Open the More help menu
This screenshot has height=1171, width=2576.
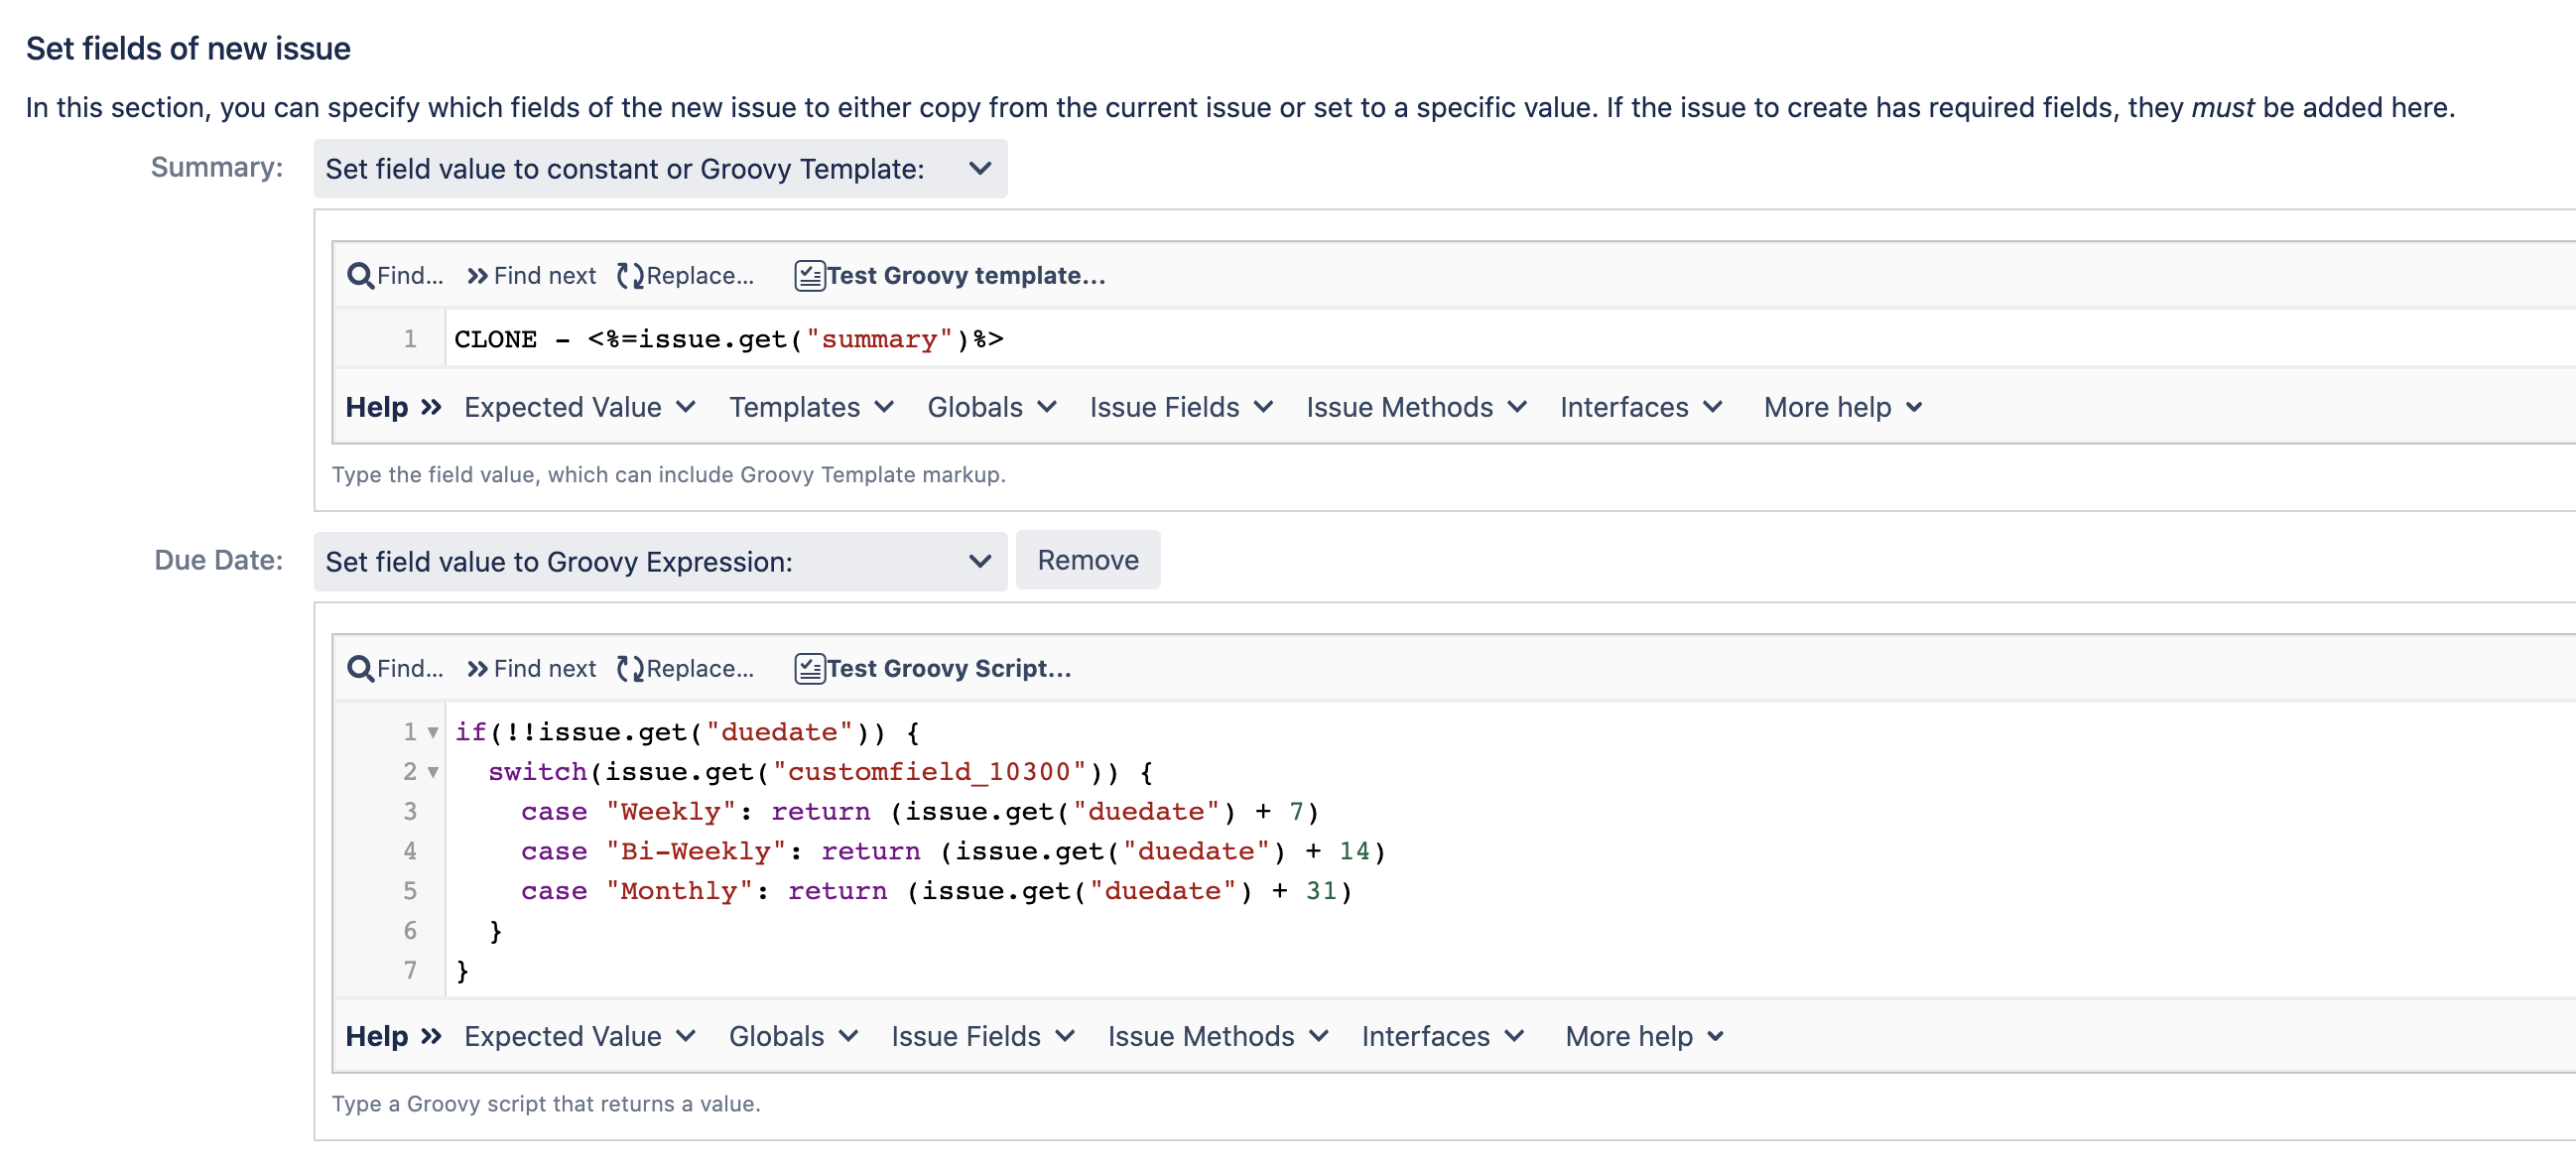pyautogui.click(x=1842, y=407)
